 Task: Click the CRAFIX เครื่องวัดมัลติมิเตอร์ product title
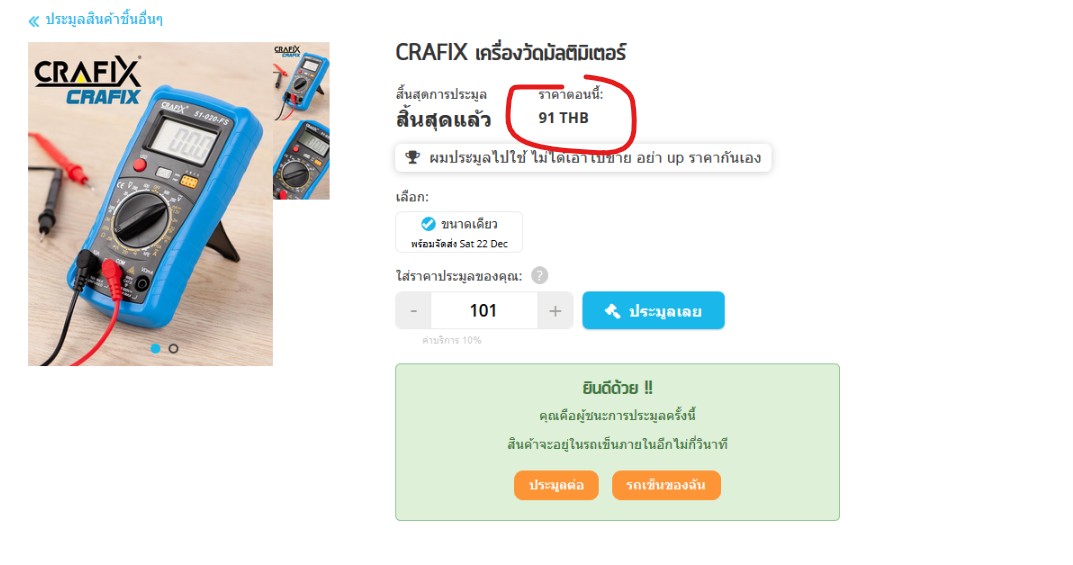pos(511,52)
